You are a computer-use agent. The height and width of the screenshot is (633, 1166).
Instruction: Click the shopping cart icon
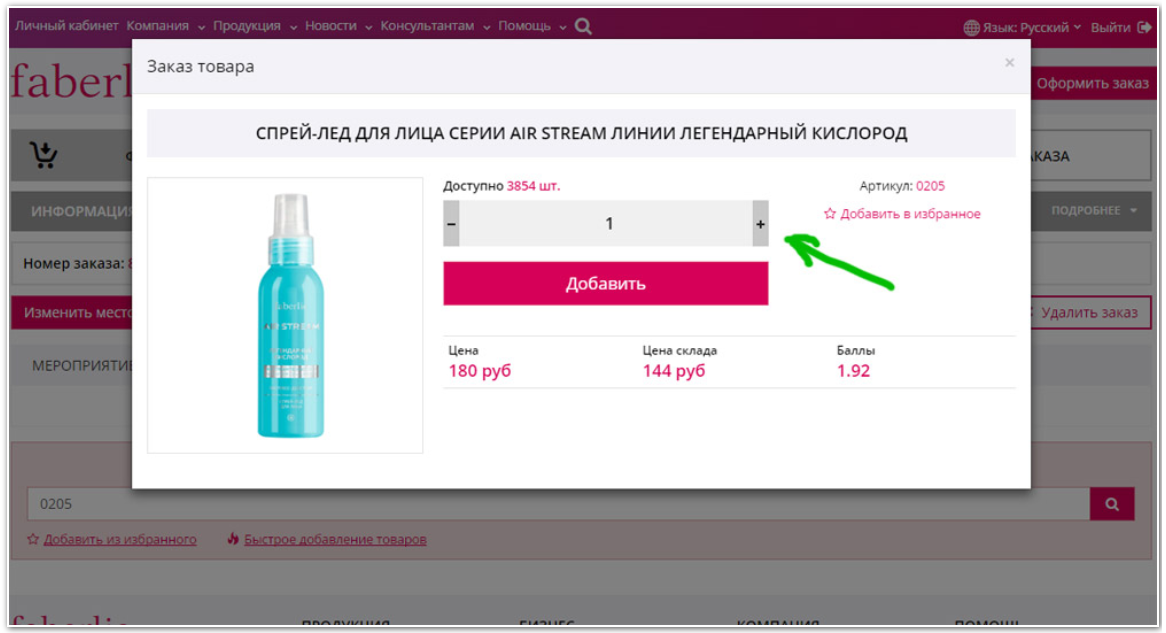pos(43,155)
